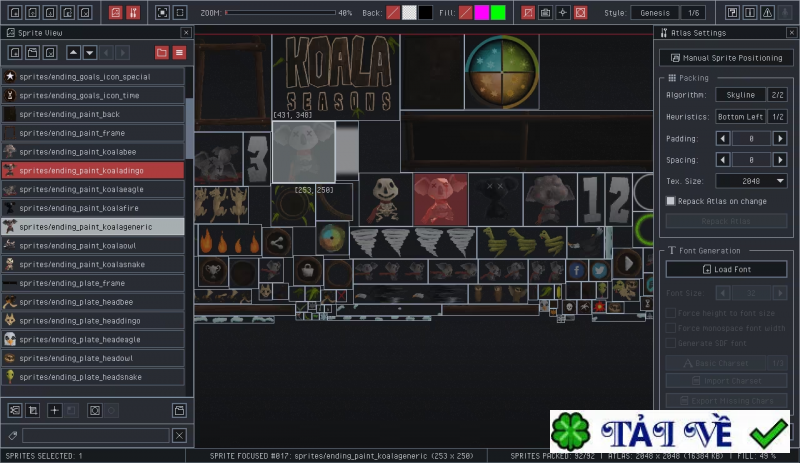Select sprites/ending_goals_icon_special row
This screenshot has height=463, width=800.
tap(93, 77)
